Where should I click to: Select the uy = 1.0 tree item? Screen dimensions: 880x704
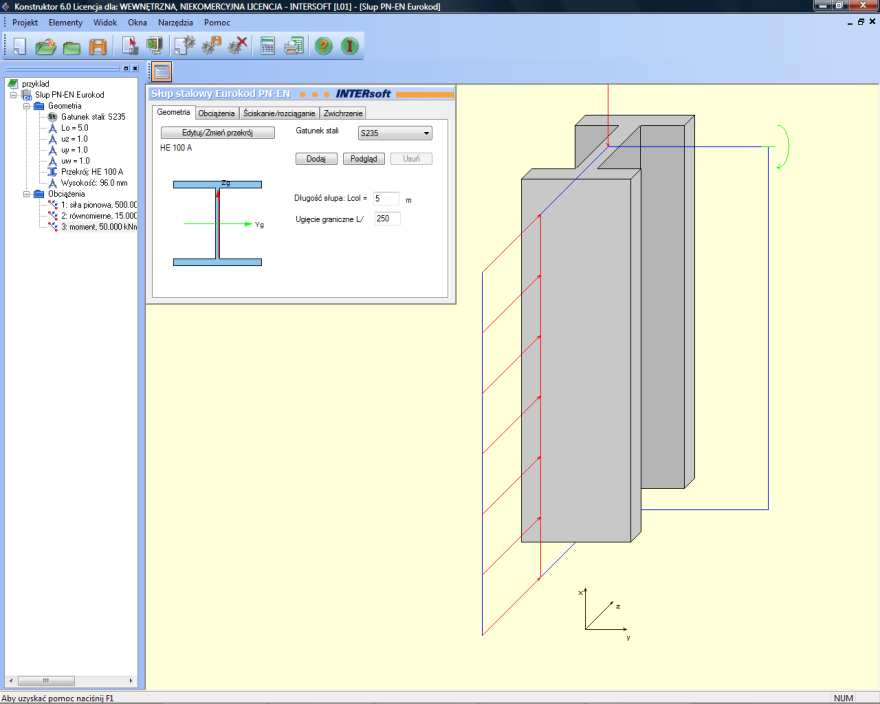point(75,150)
